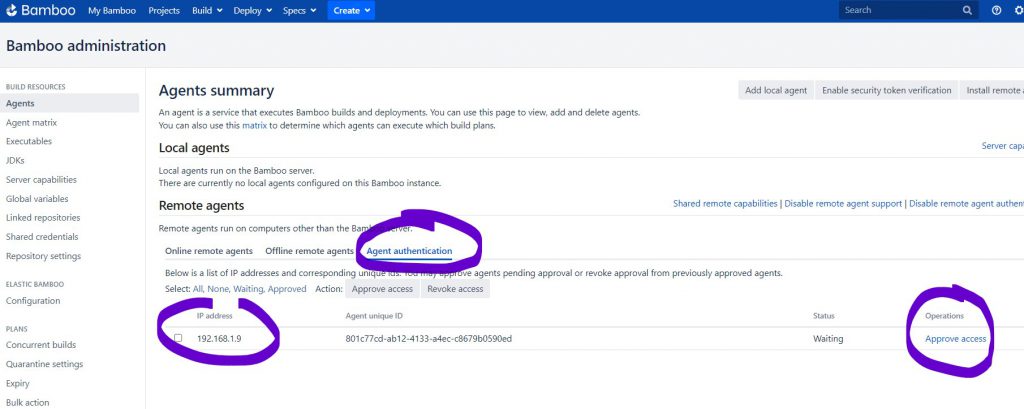Select the Waiting filter link
The image size is (1024, 409).
pos(249,289)
